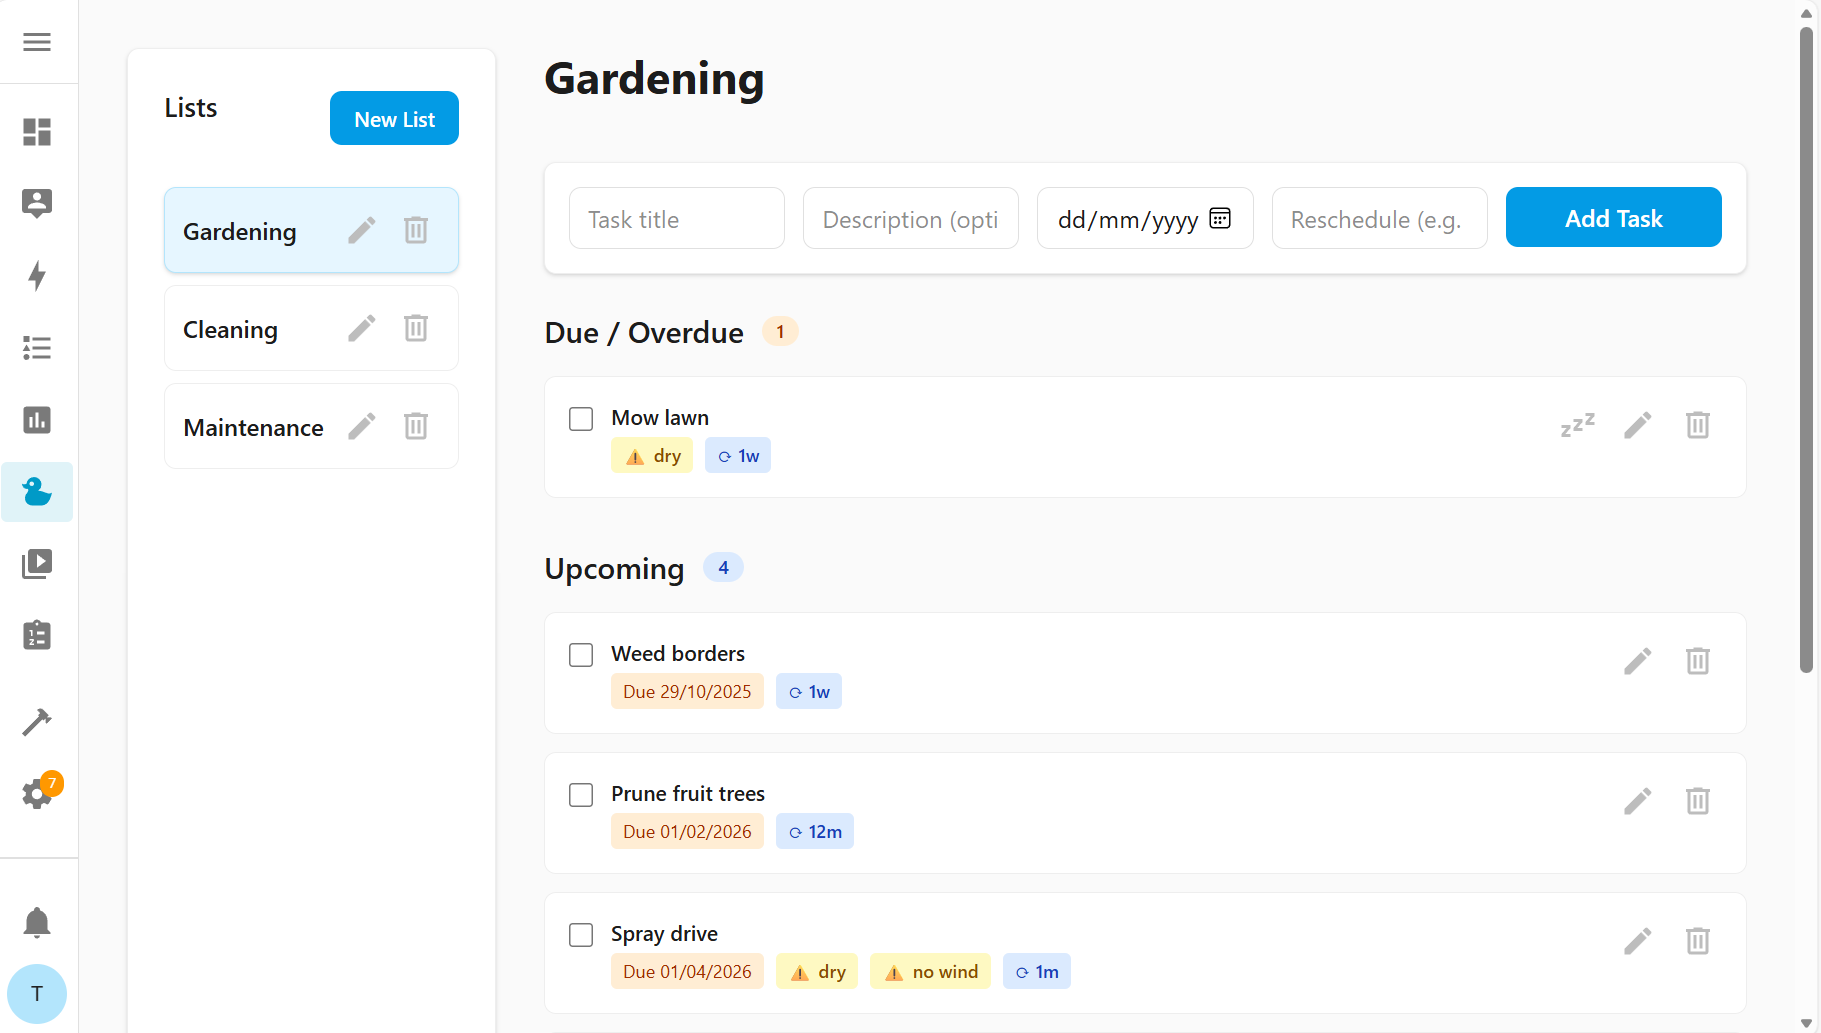The height and width of the screenshot is (1033, 1821).
Task: Edit the Spray drive task
Action: point(1638,941)
